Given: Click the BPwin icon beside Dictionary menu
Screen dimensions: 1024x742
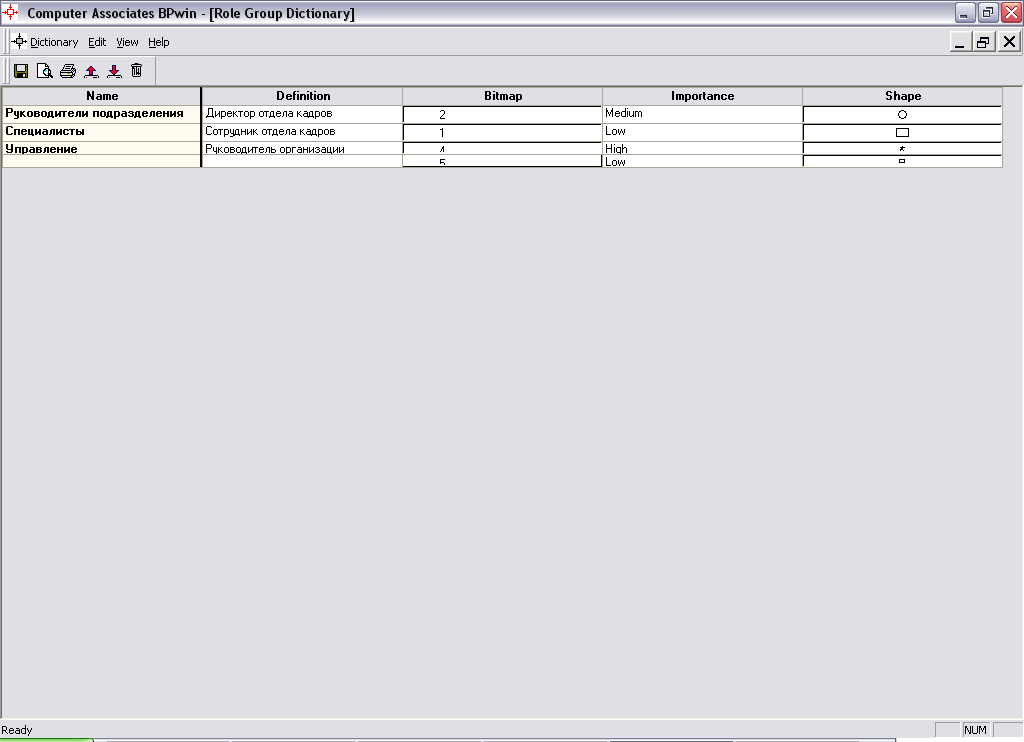Looking at the screenshot, I should tap(20, 41).
